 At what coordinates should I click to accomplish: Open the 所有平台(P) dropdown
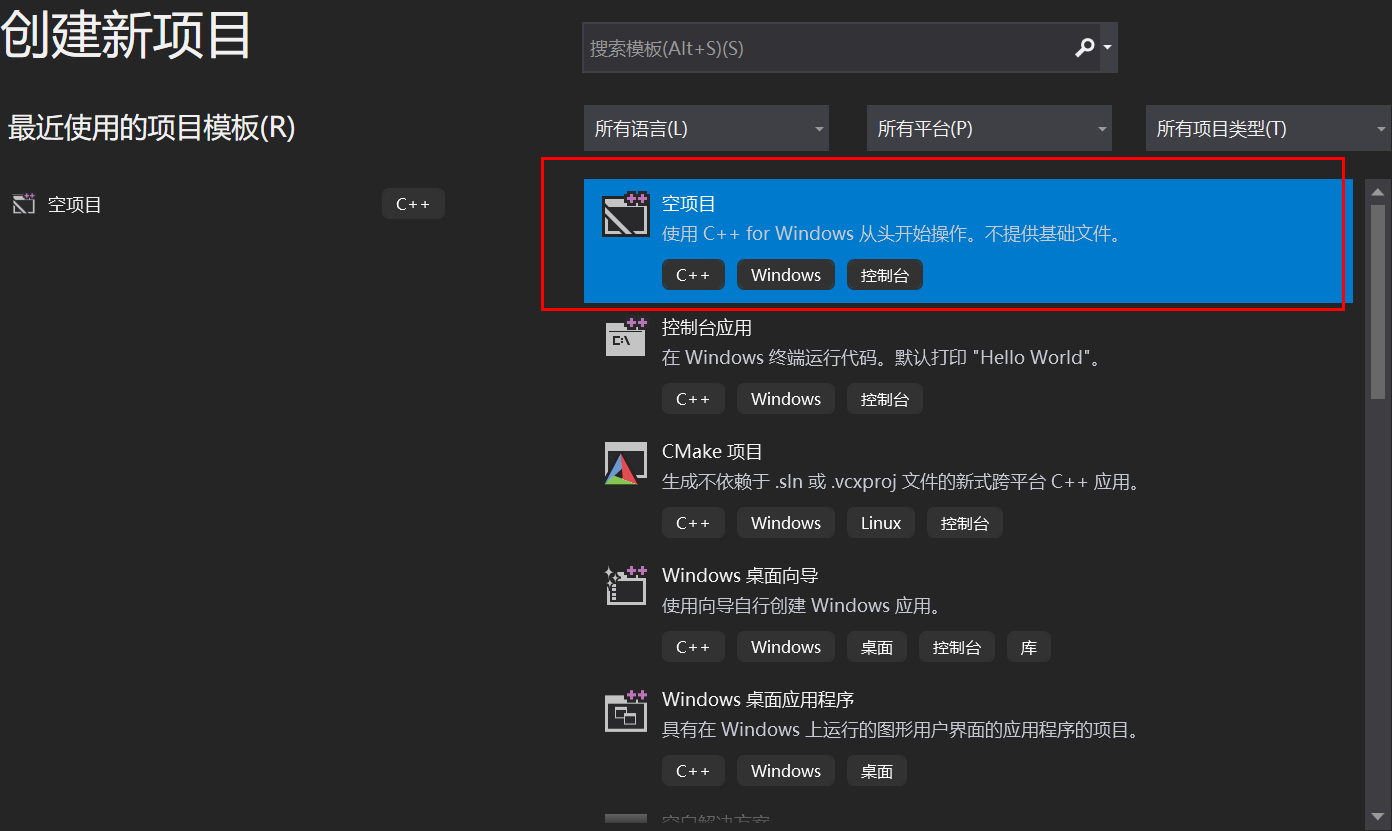989,128
